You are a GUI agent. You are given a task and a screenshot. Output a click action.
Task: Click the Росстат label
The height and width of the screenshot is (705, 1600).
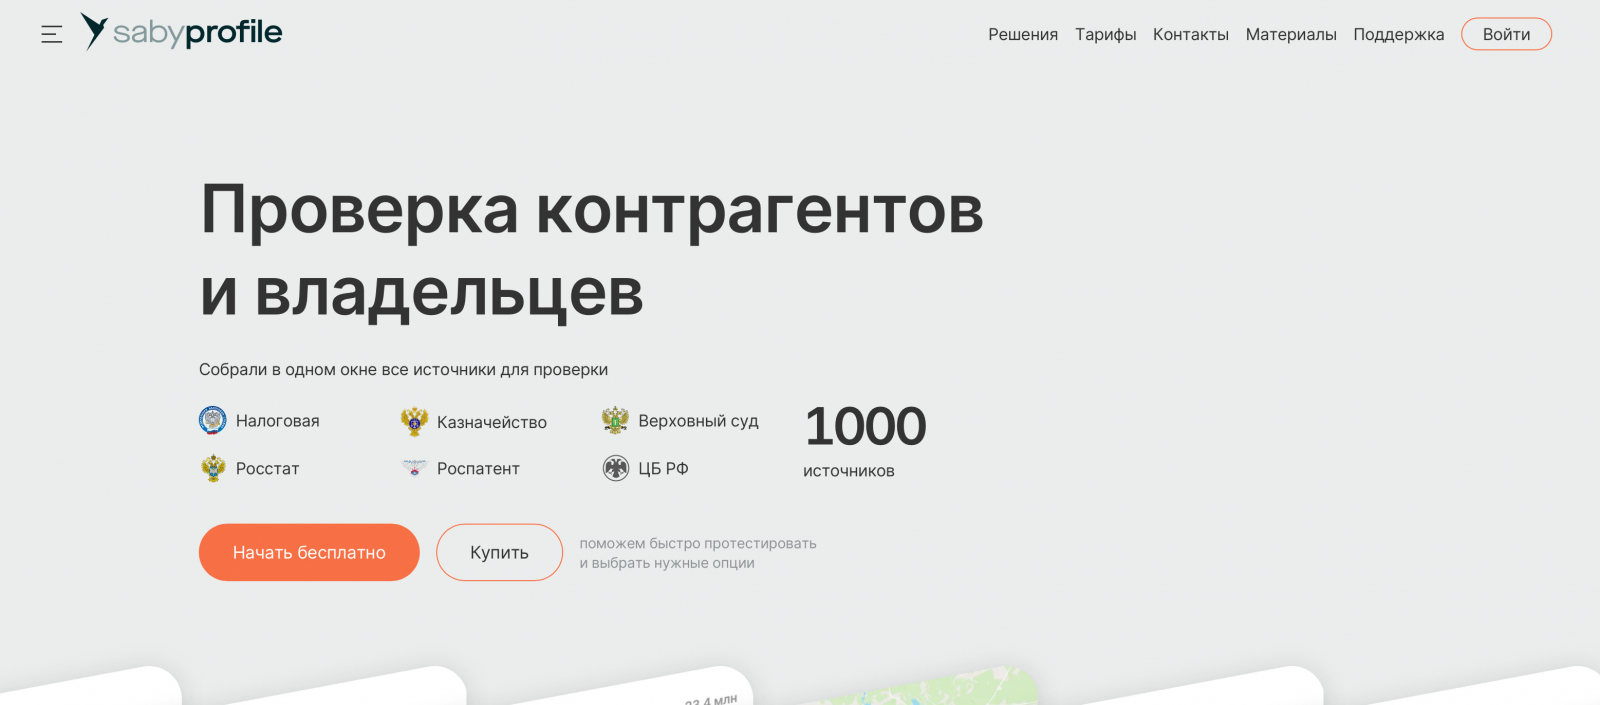(x=268, y=469)
